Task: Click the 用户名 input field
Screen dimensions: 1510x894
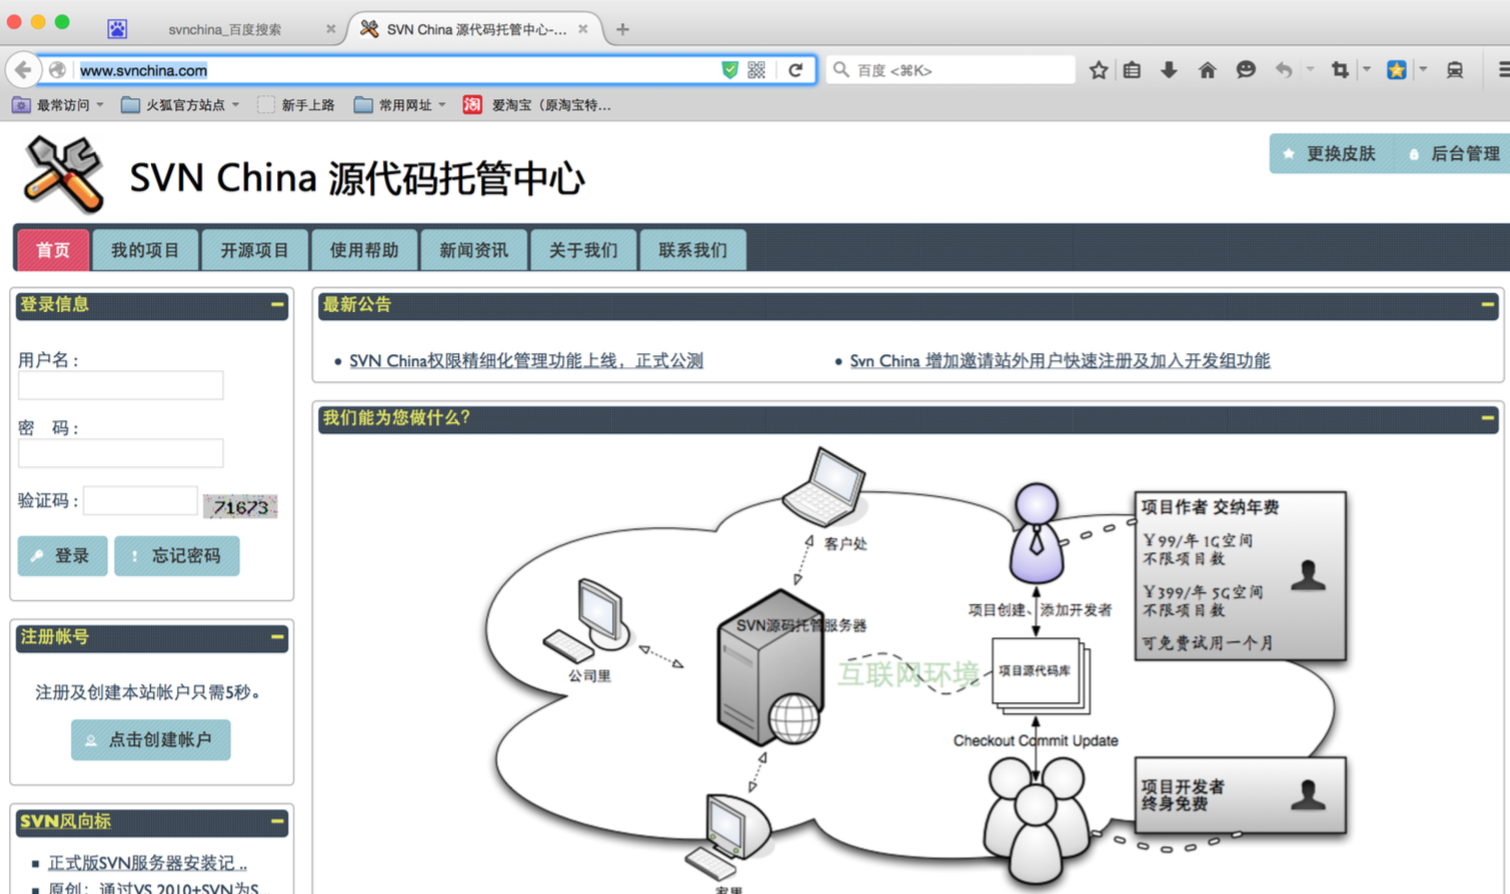Action: (121, 385)
